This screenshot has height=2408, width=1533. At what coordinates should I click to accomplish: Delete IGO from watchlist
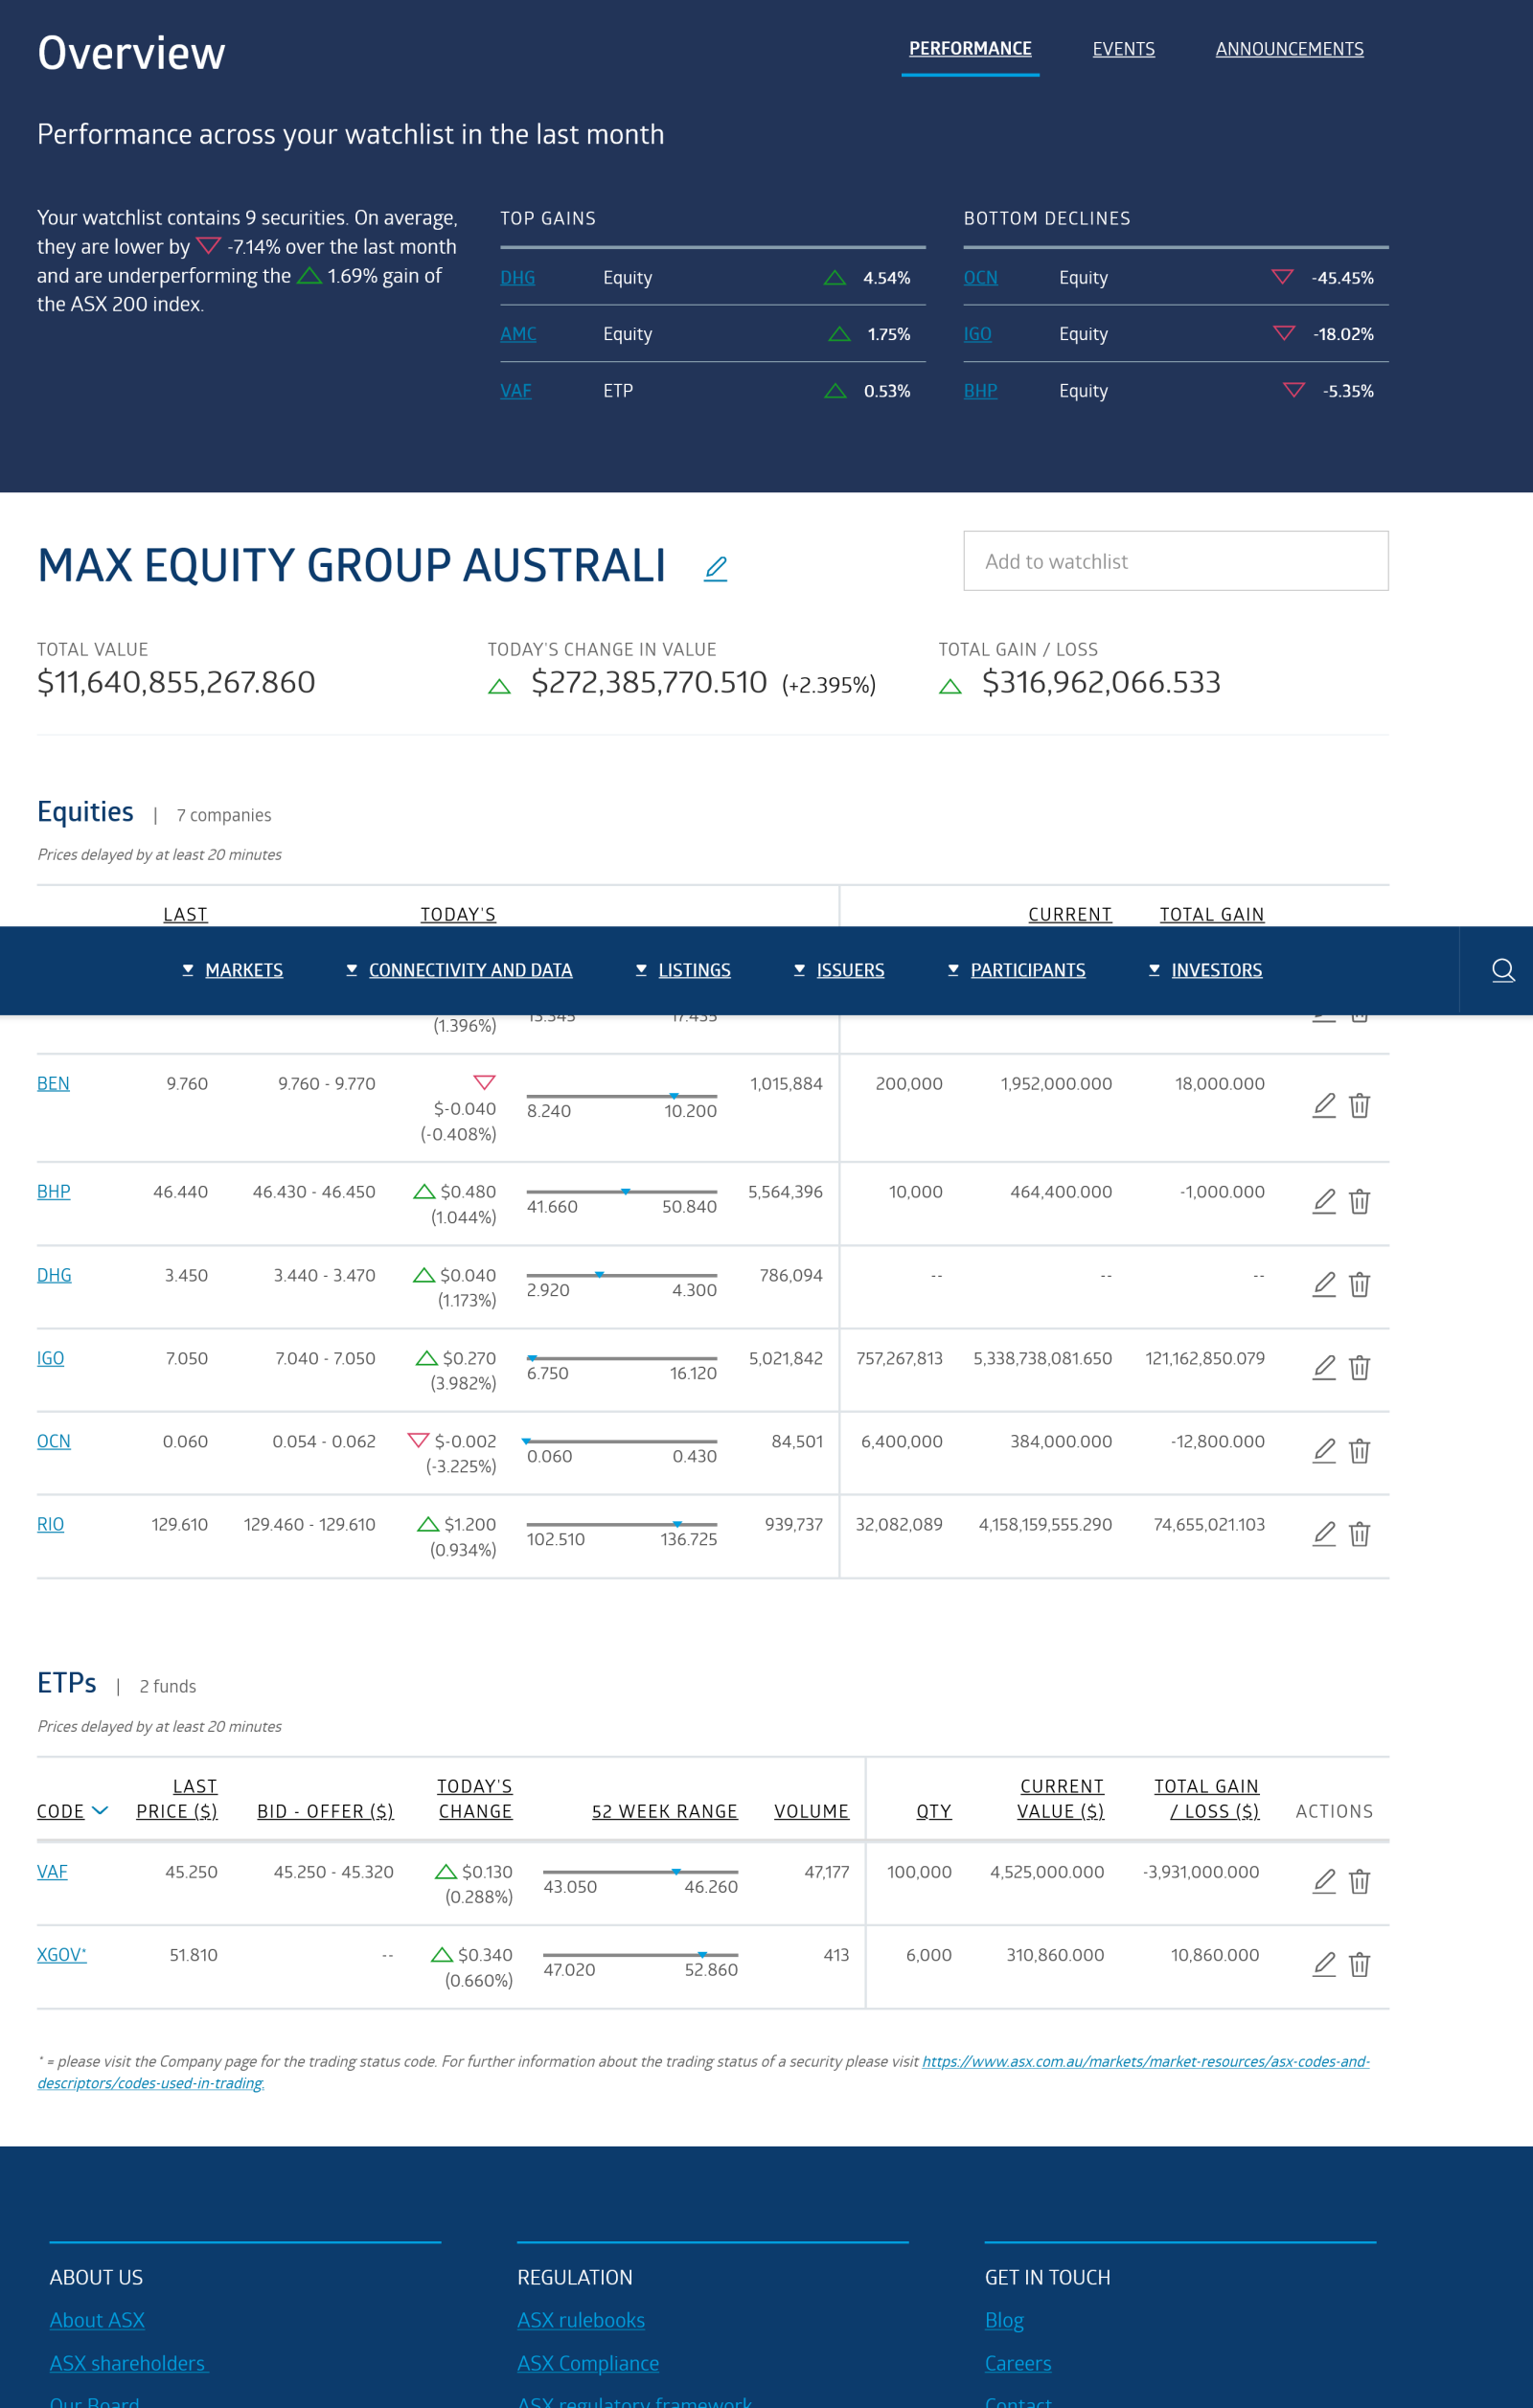(1359, 1367)
